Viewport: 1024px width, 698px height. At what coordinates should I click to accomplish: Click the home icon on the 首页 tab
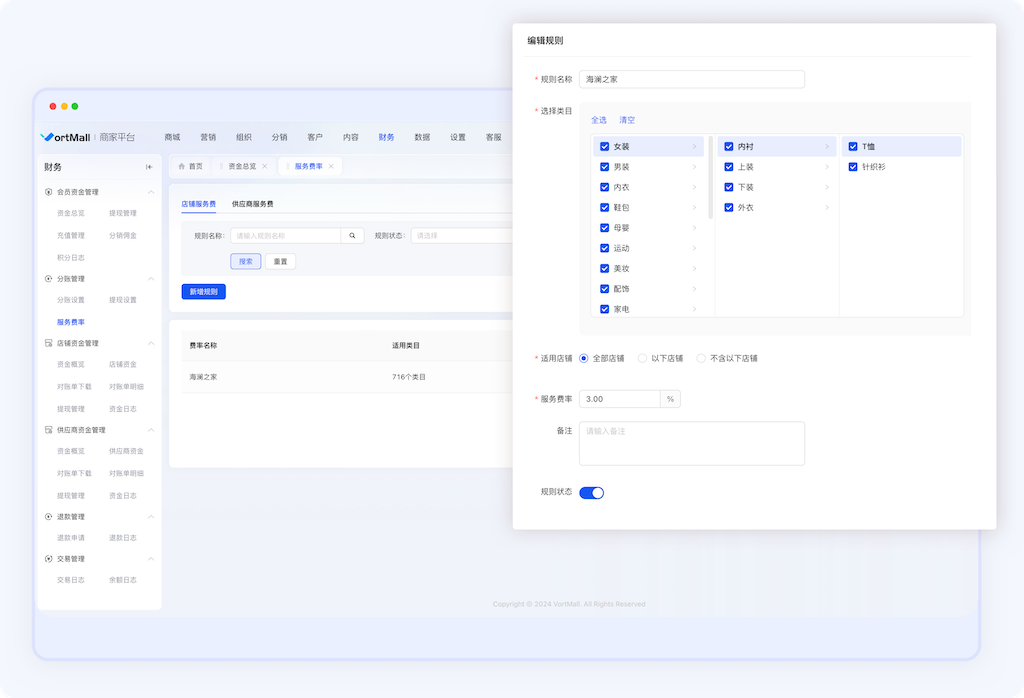pyautogui.click(x=181, y=166)
